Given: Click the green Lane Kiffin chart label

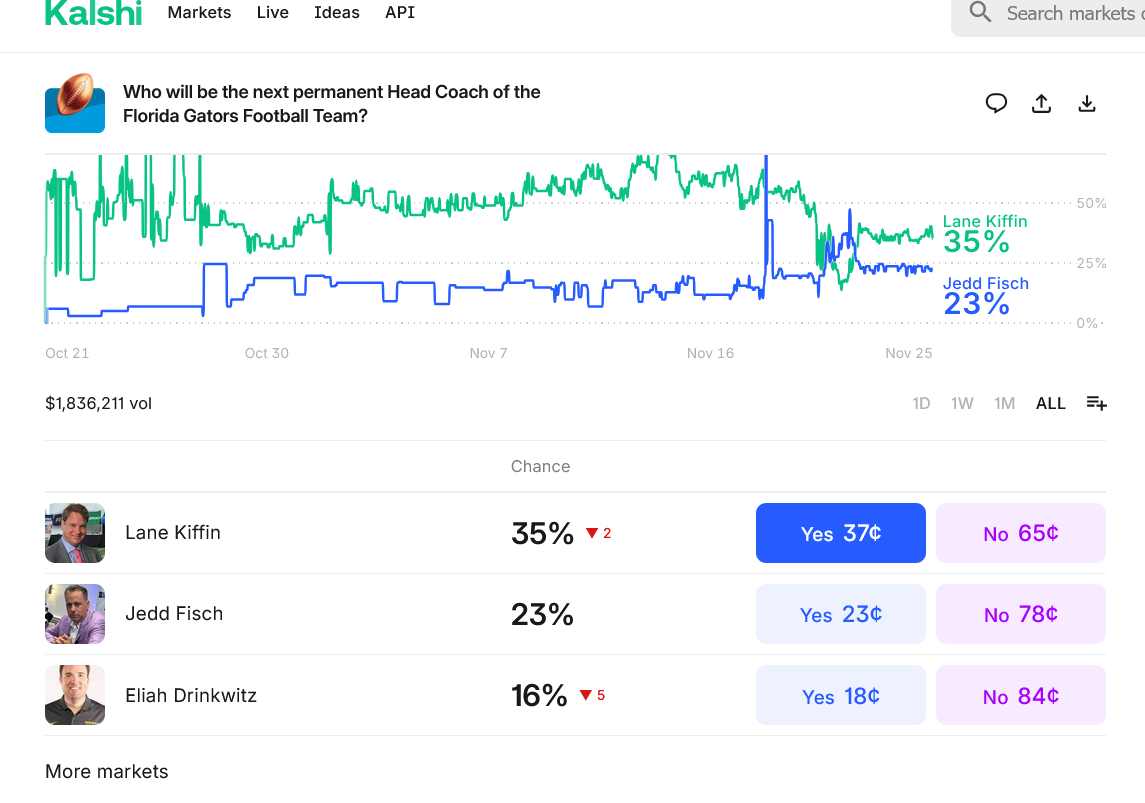Looking at the screenshot, I should coord(984,221).
